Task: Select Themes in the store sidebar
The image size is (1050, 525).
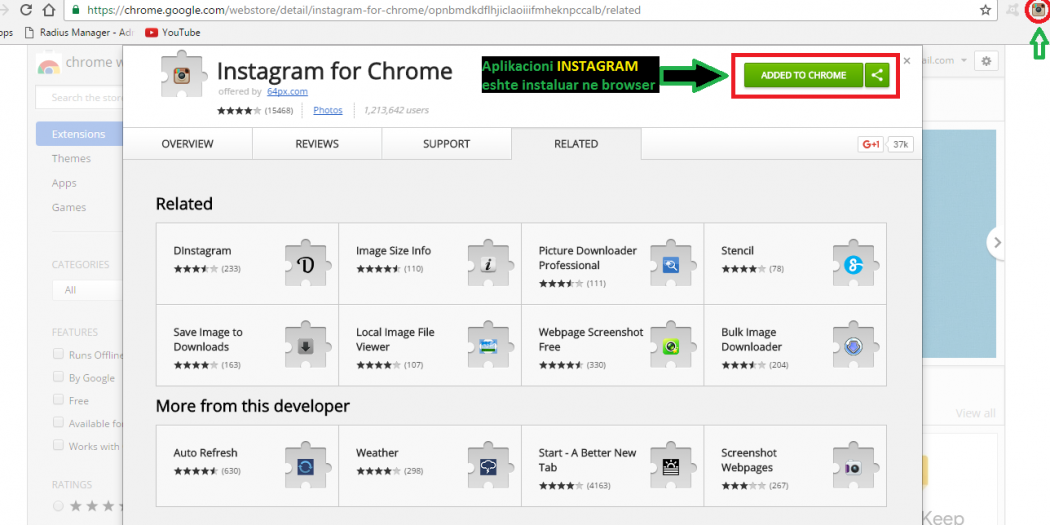Action: (x=71, y=159)
